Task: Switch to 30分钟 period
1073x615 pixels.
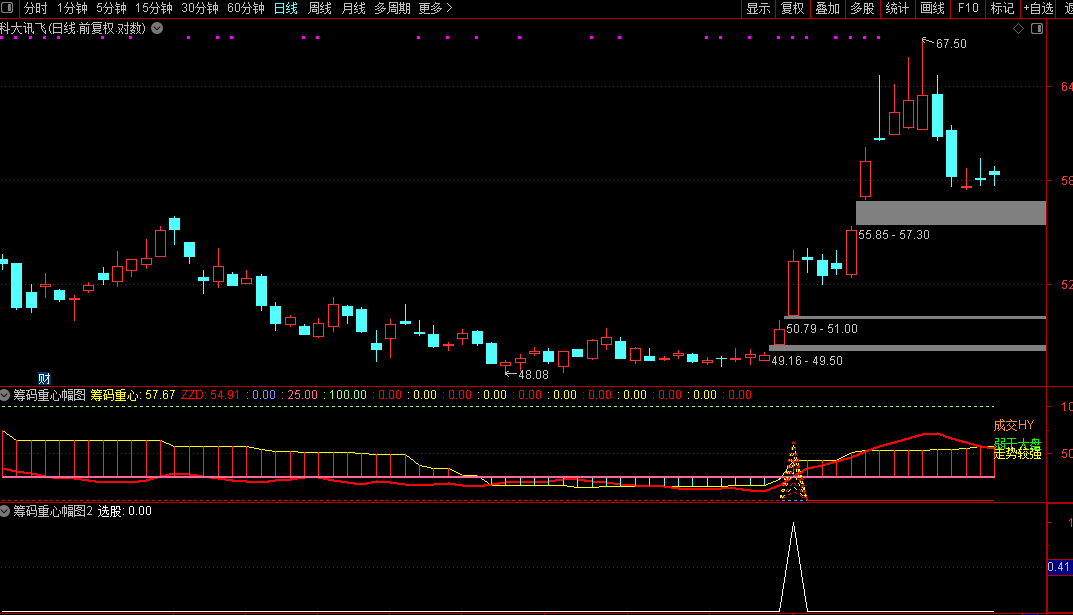Action: tap(200, 8)
